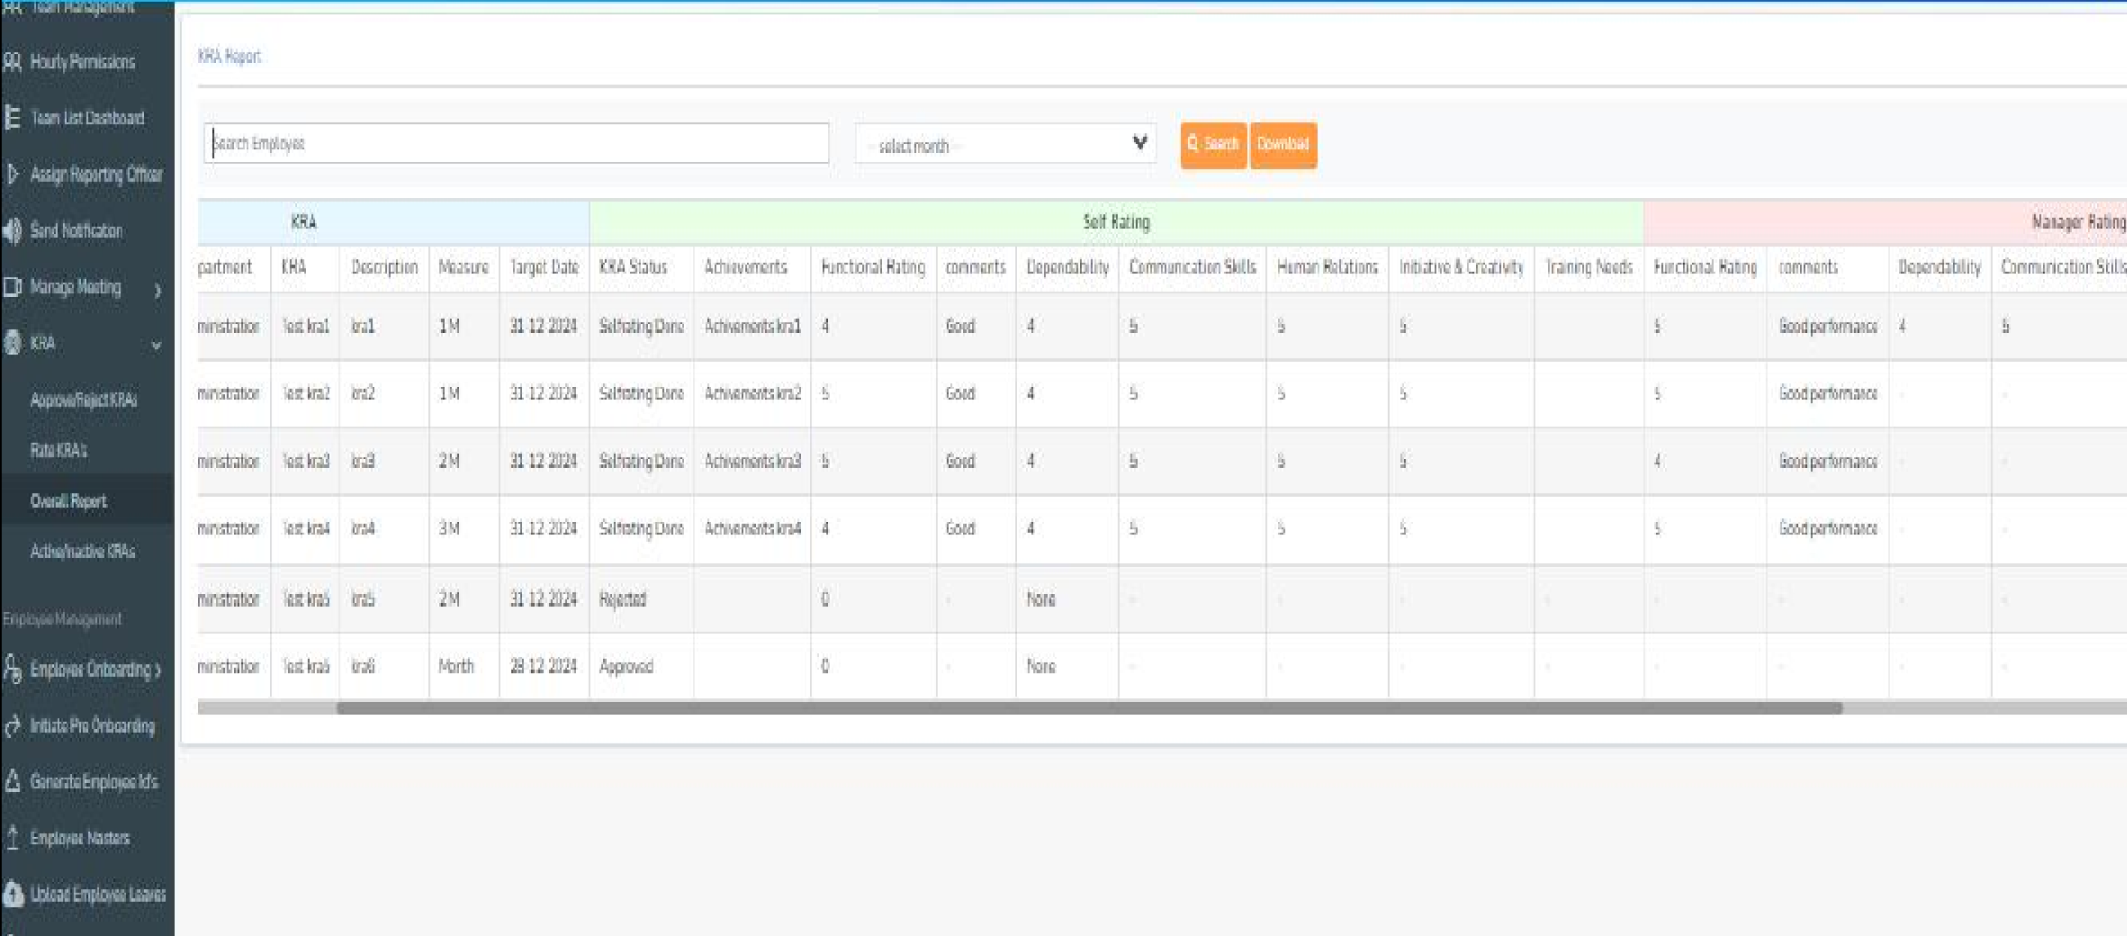Image resolution: width=2127 pixels, height=936 pixels.
Task: Click Good performance in Test kra1 row
Action: (1827, 327)
